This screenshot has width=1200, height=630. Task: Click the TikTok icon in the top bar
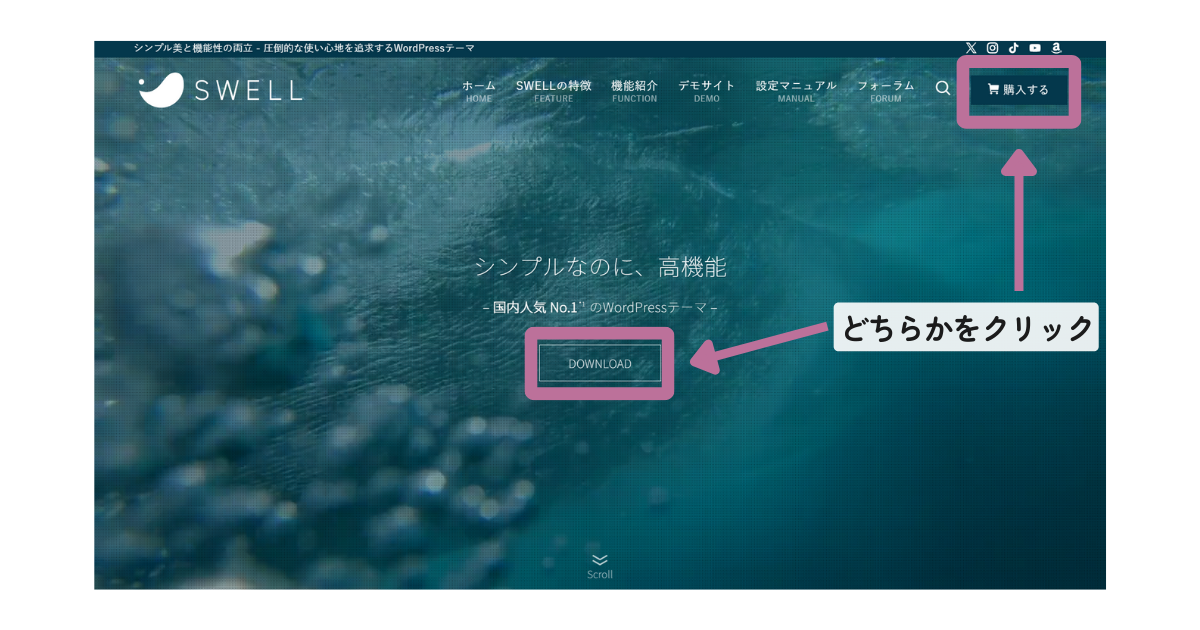(x=1014, y=47)
